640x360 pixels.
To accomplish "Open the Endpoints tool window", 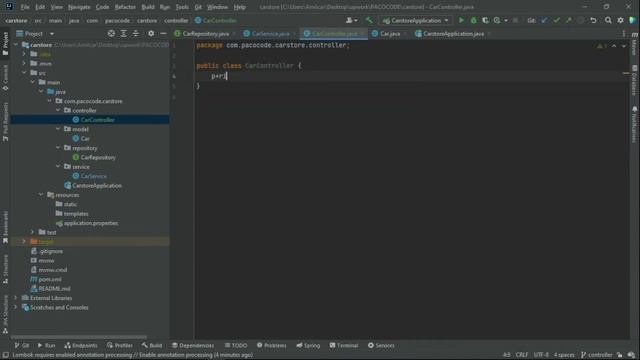I will pos(81,345).
